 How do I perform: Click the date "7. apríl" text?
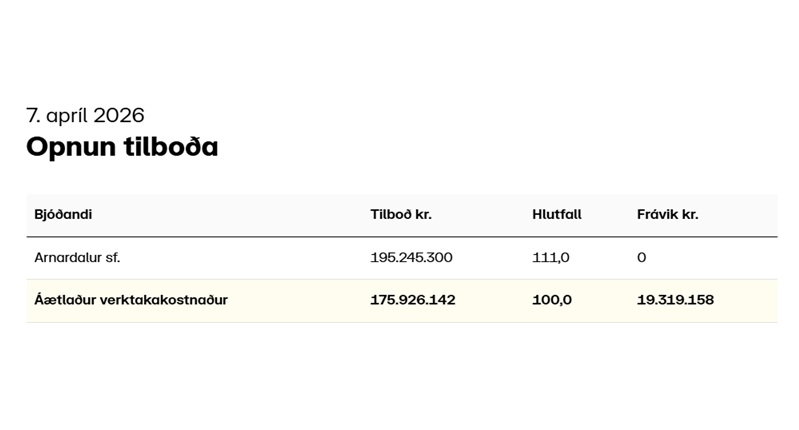[58, 115]
